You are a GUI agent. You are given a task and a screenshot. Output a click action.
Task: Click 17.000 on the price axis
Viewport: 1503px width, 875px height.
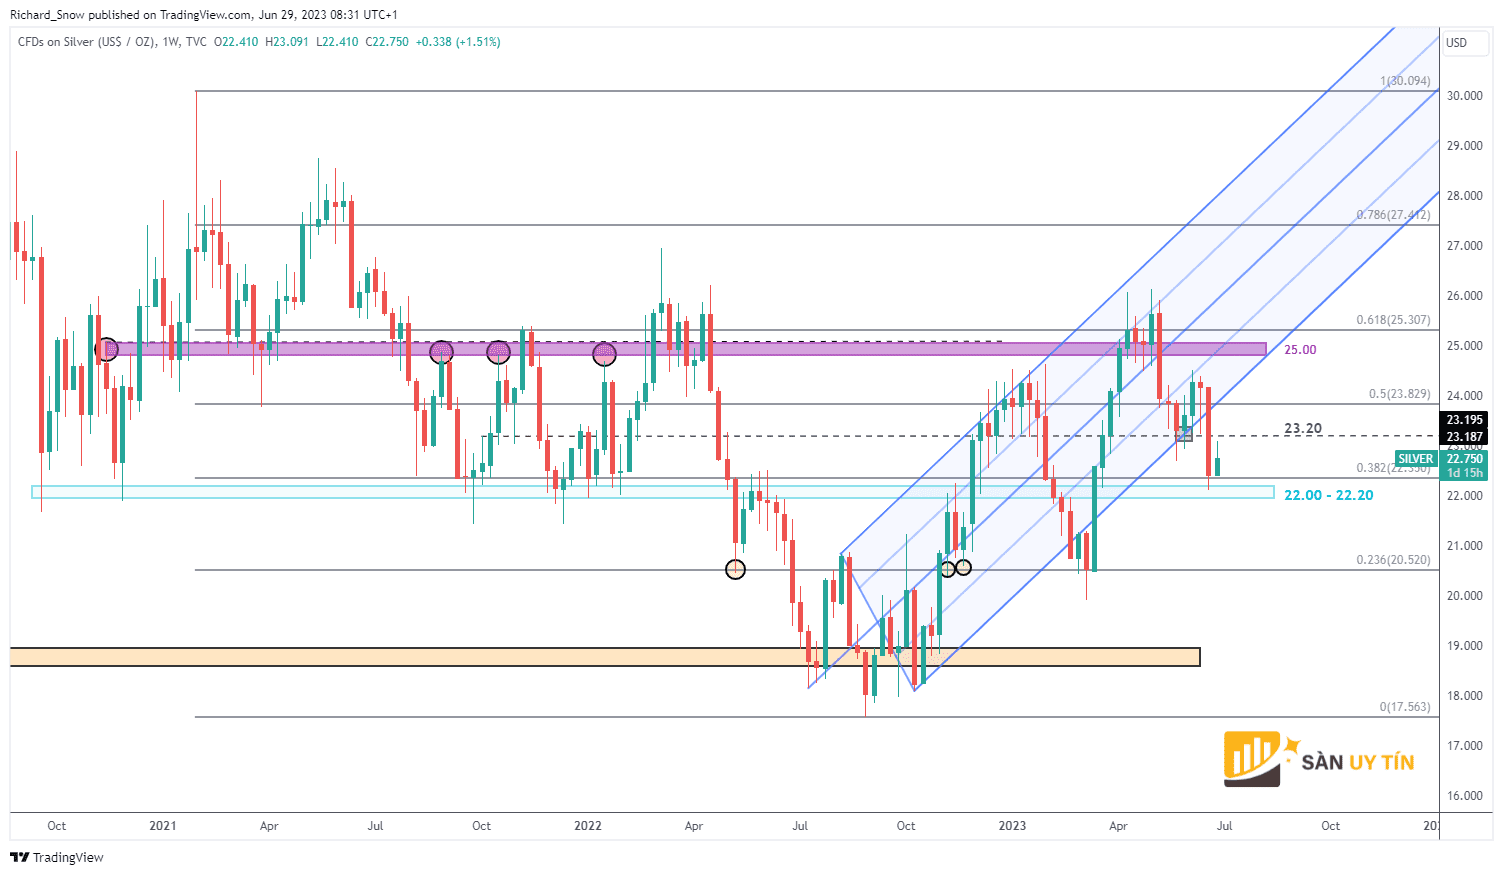coord(1465,746)
